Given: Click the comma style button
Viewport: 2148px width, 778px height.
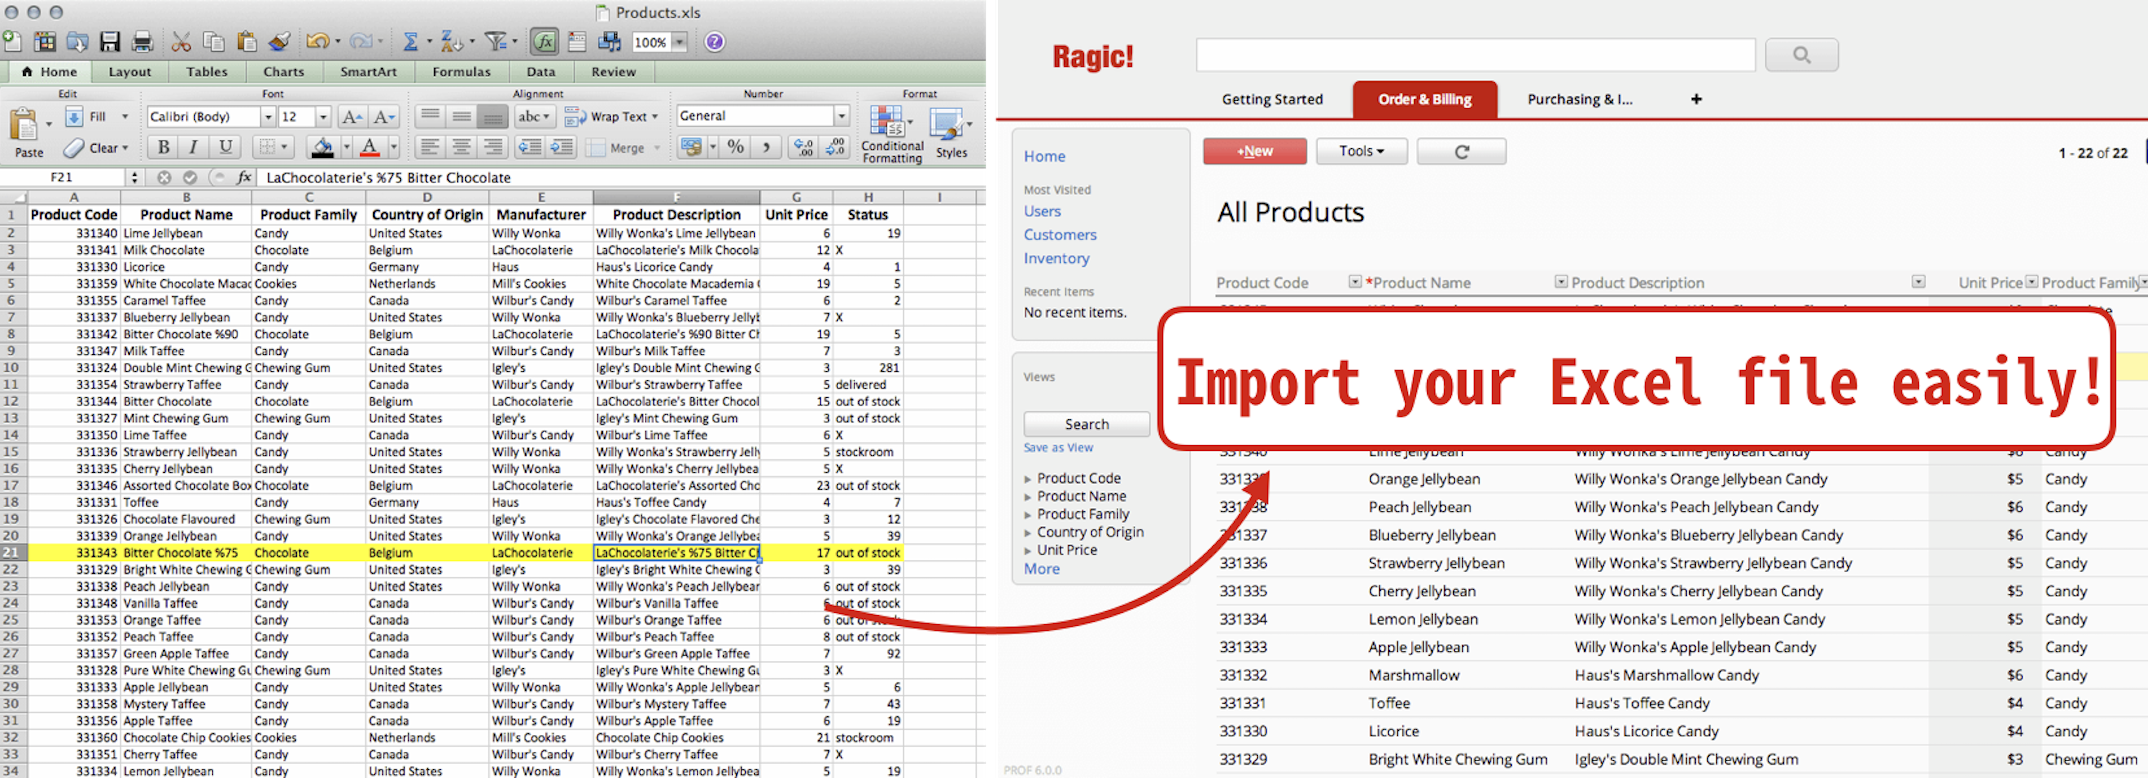Looking at the screenshot, I should coord(766,147).
